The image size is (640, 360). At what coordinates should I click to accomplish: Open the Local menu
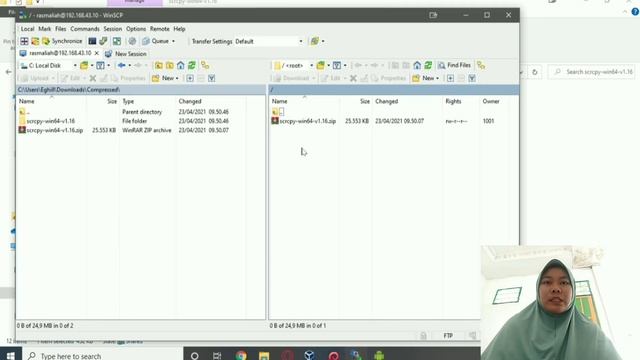[x=27, y=29]
